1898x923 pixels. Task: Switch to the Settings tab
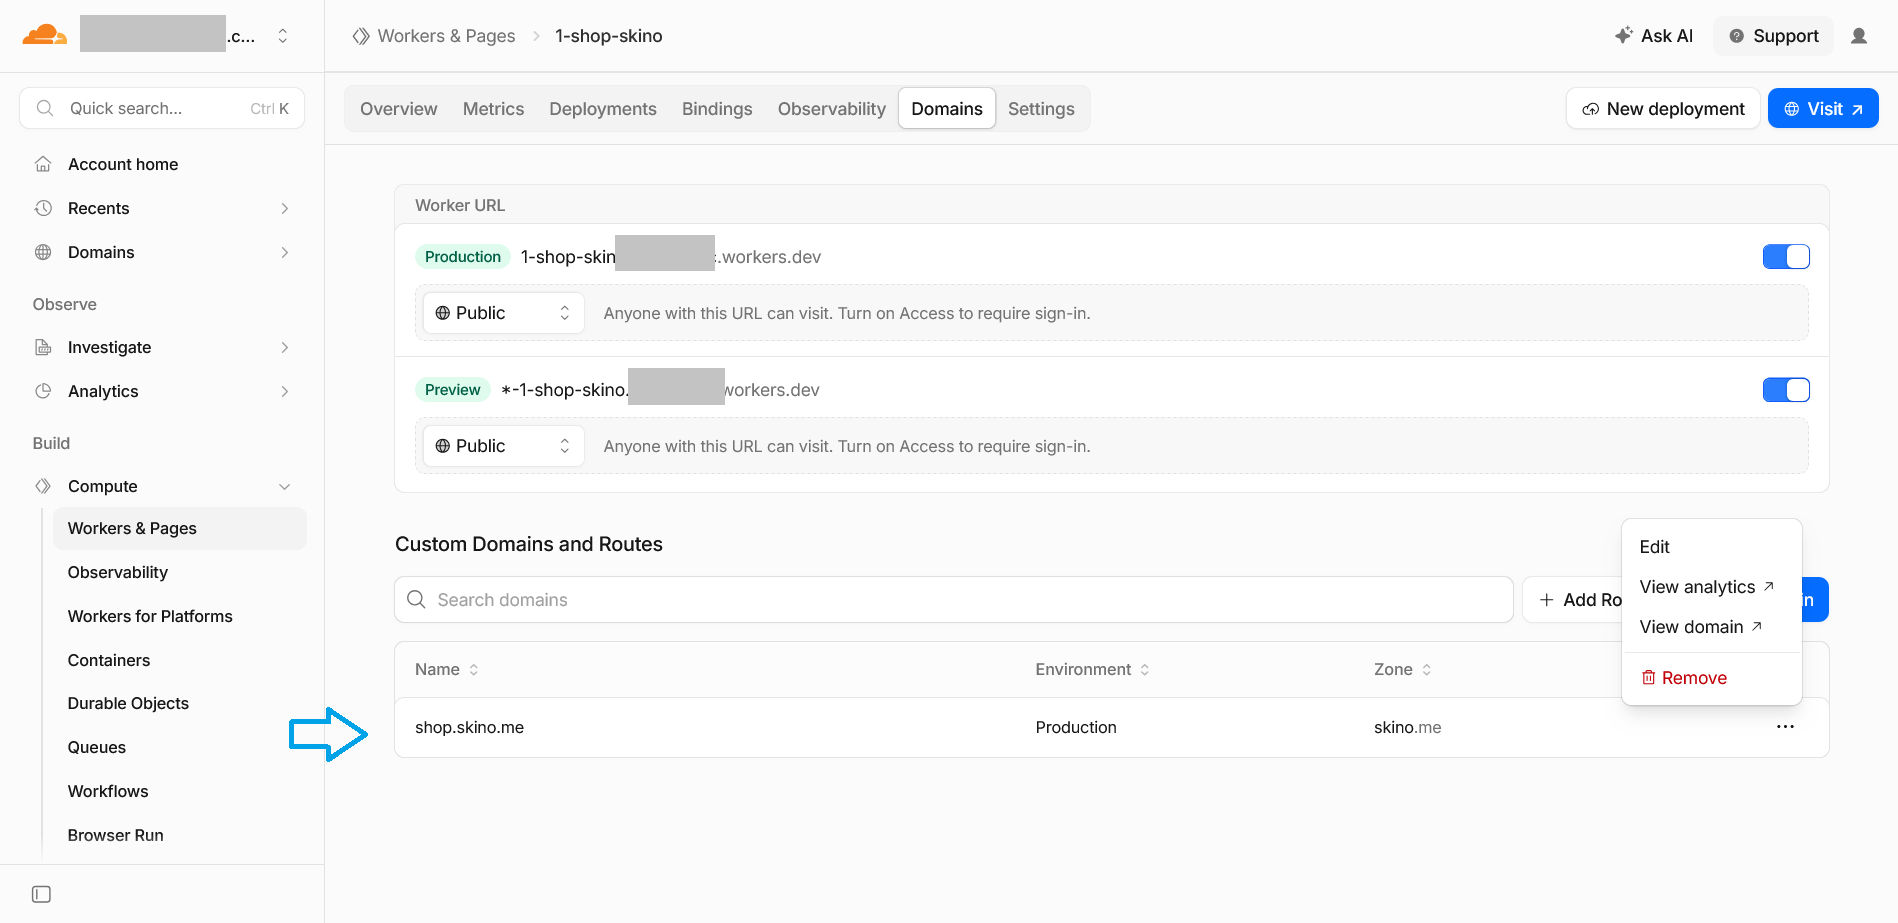point(1041,108)
